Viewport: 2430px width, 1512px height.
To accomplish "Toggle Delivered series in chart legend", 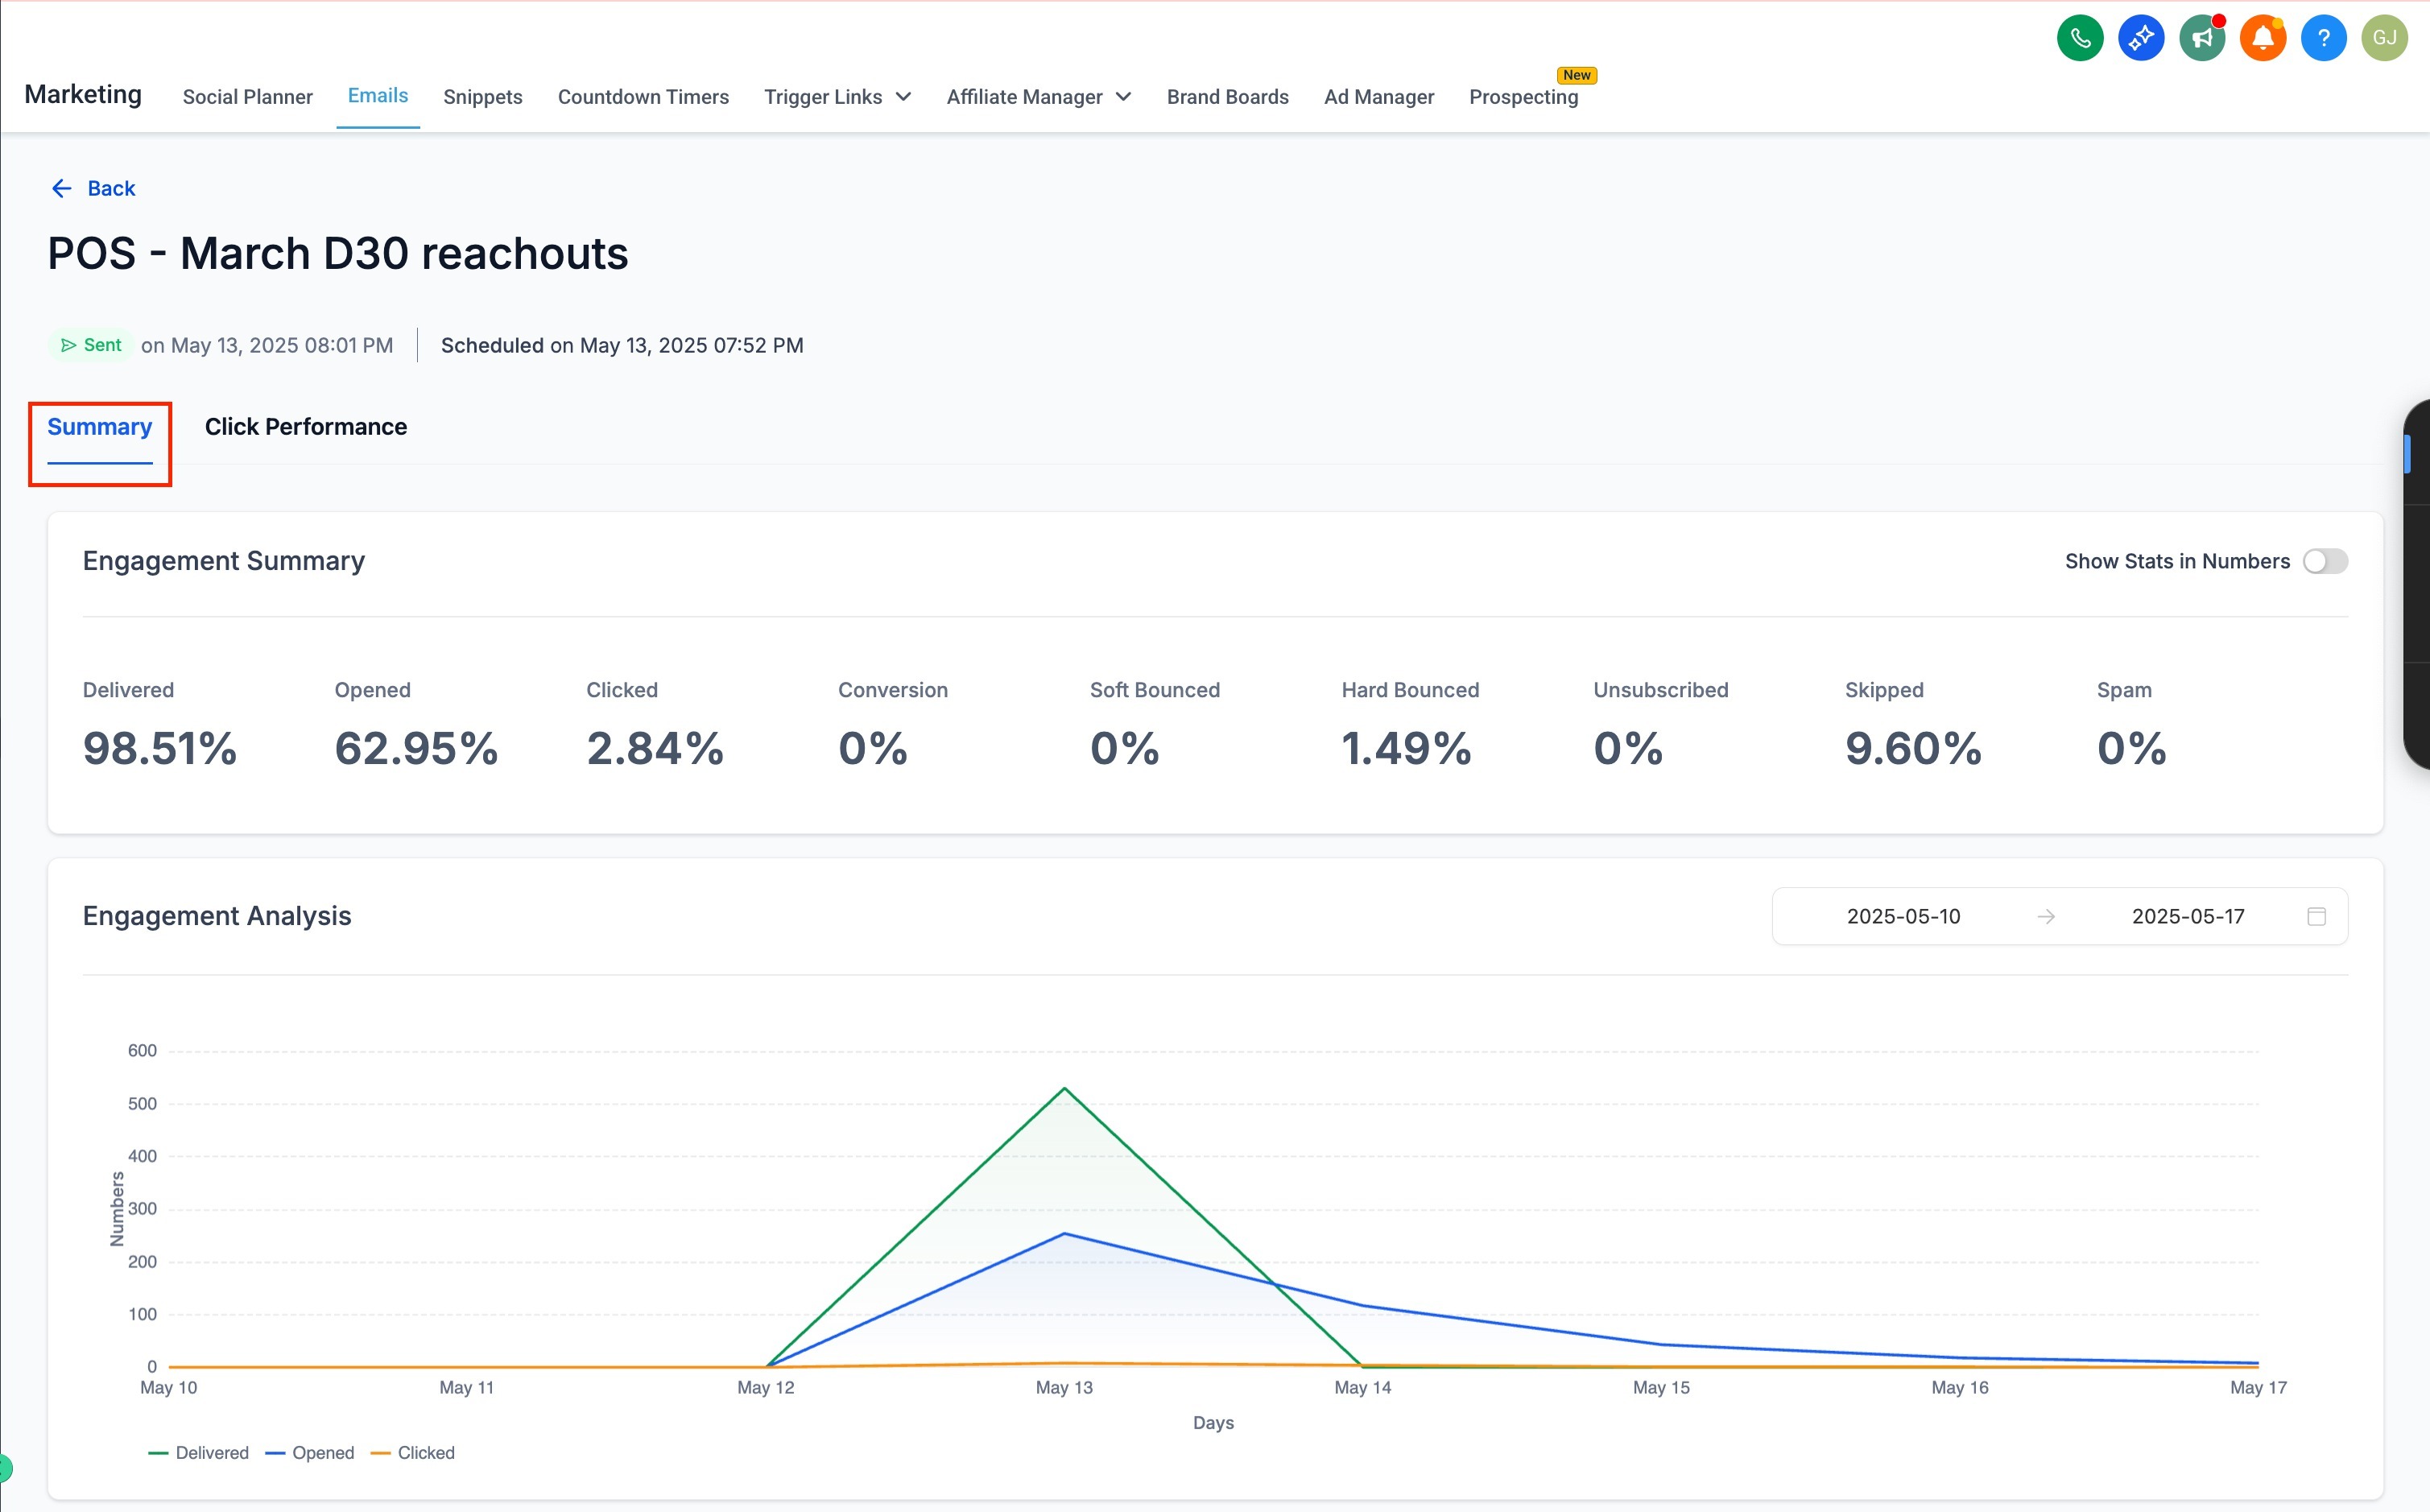I will [199, 1453].
